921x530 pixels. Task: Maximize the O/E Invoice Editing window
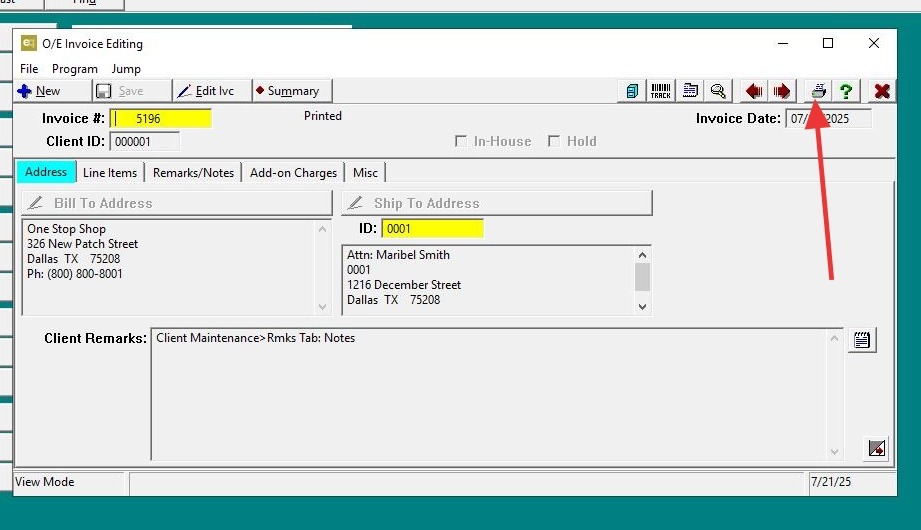828,43
